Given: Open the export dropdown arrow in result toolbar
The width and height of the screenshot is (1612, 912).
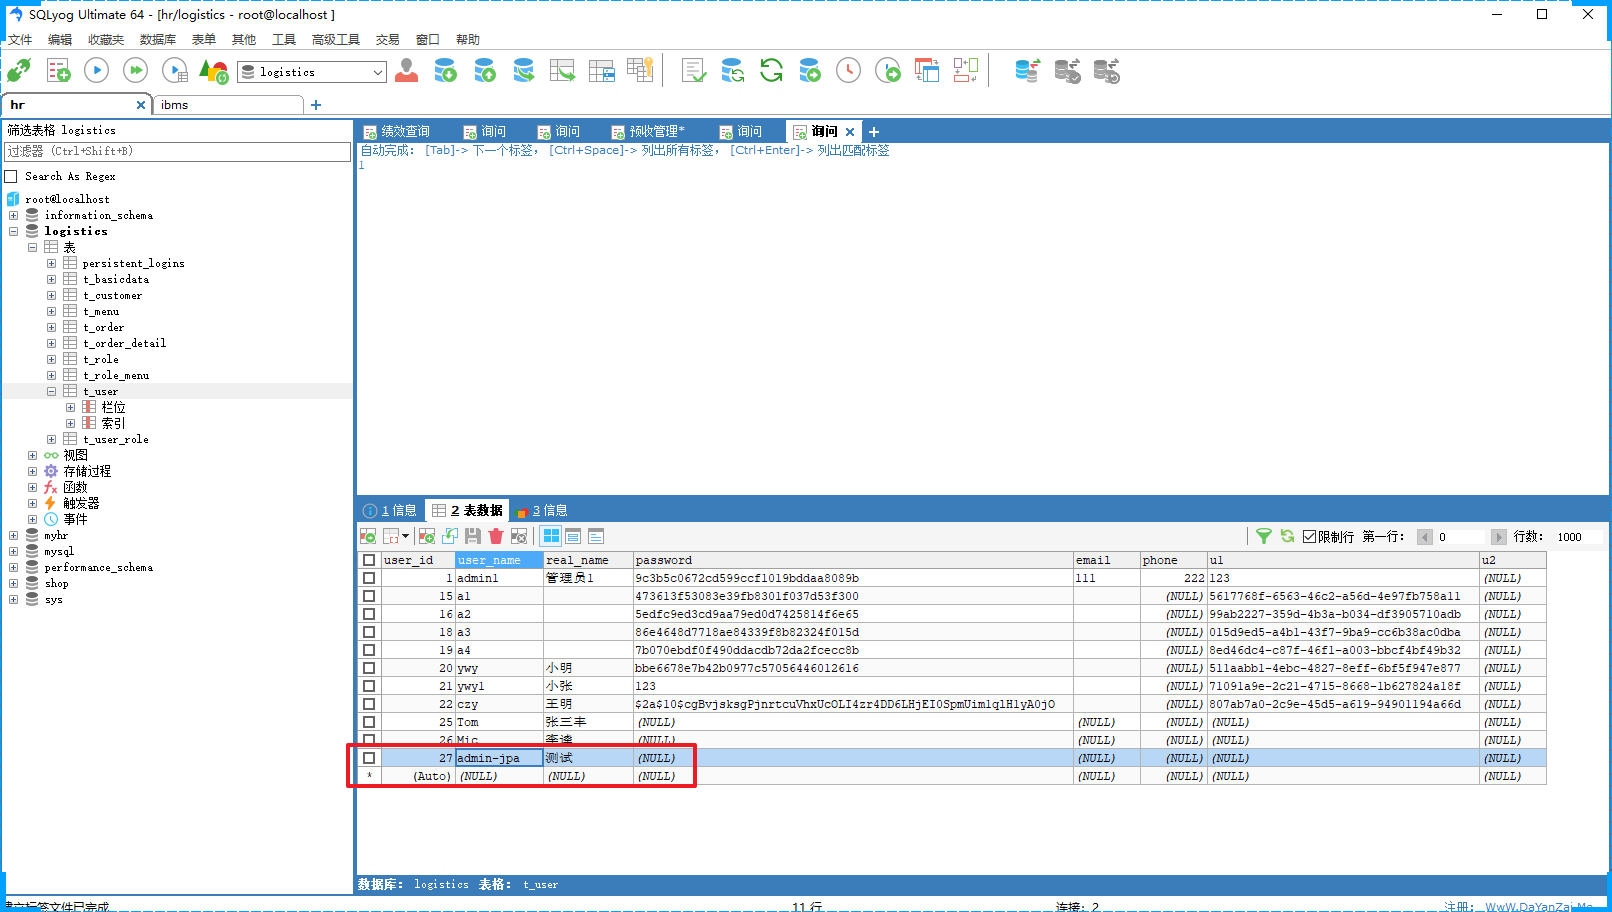Looking at the screenshot, I should [x=405, y=536].
